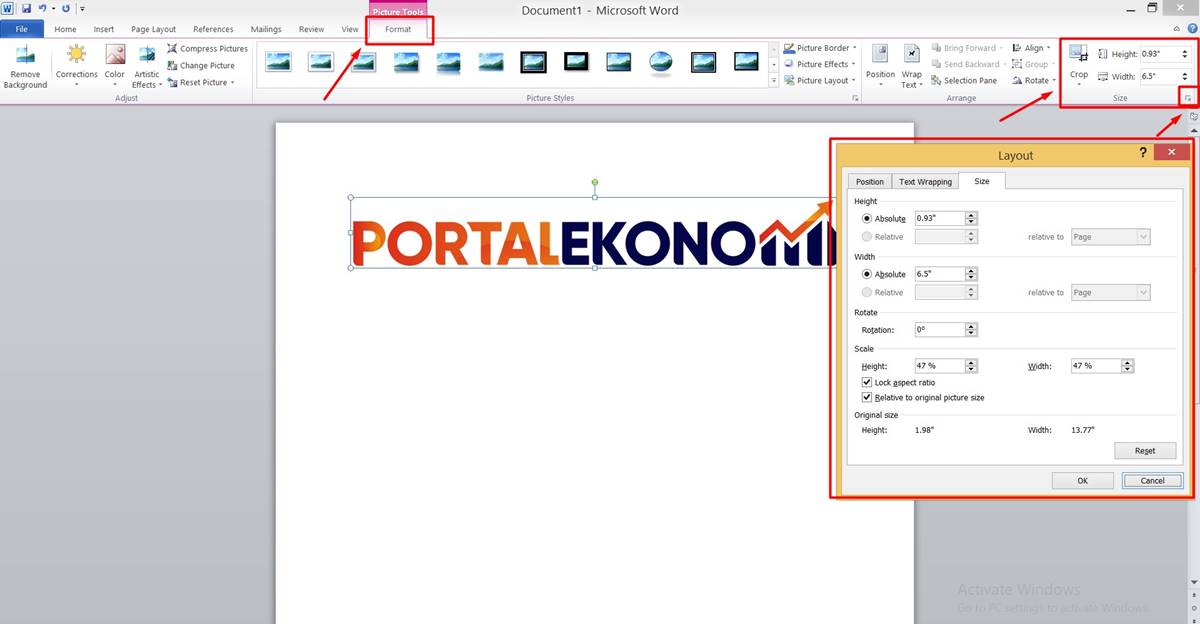Open the File tab
1200x624 pixels.
point(22,29)
